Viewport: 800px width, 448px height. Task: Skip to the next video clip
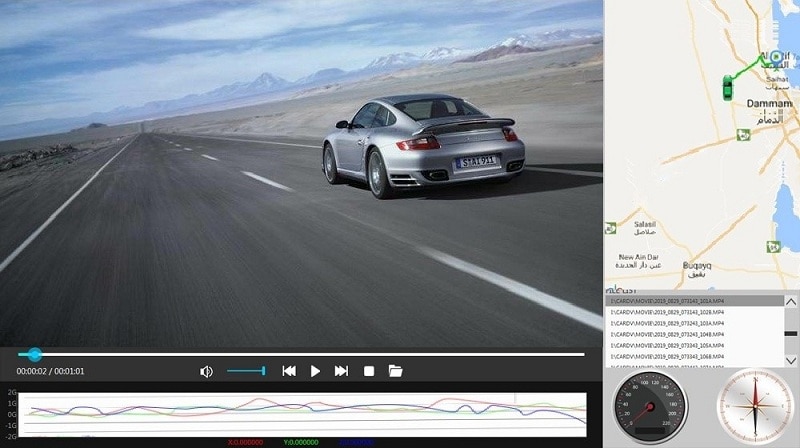tap(341, 371)
